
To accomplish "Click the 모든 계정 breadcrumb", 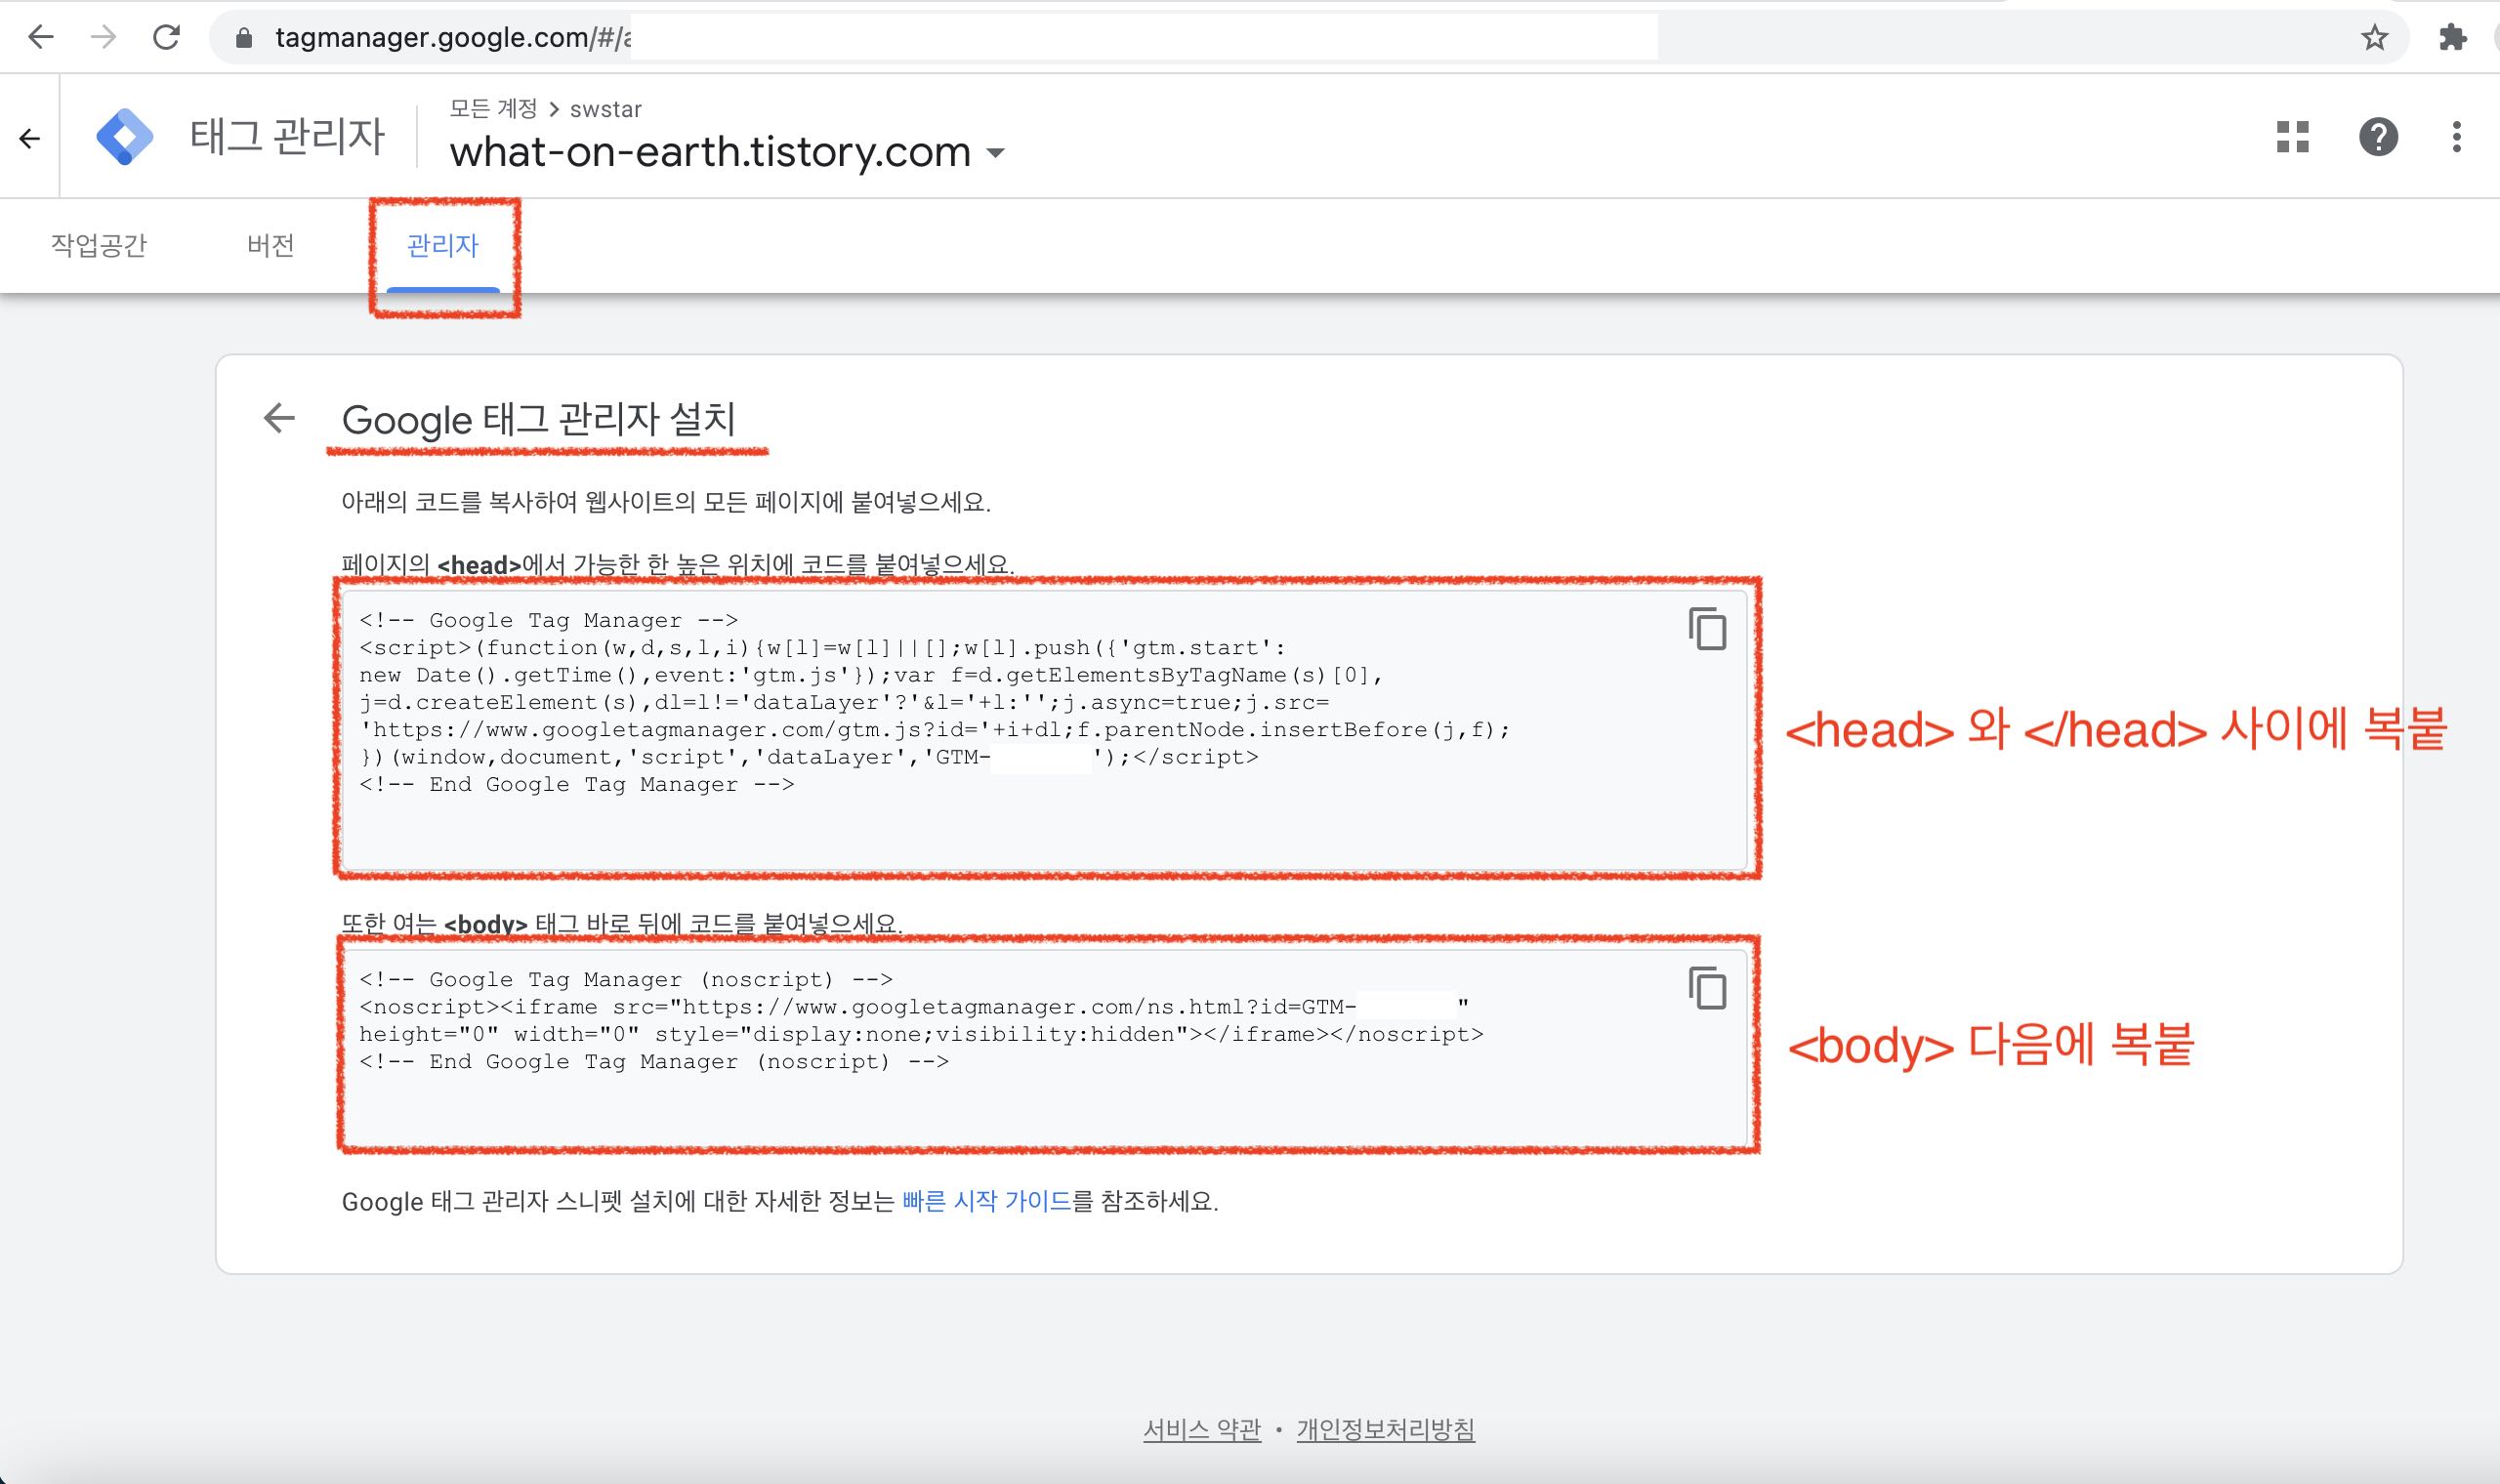I will click(493, 108).
